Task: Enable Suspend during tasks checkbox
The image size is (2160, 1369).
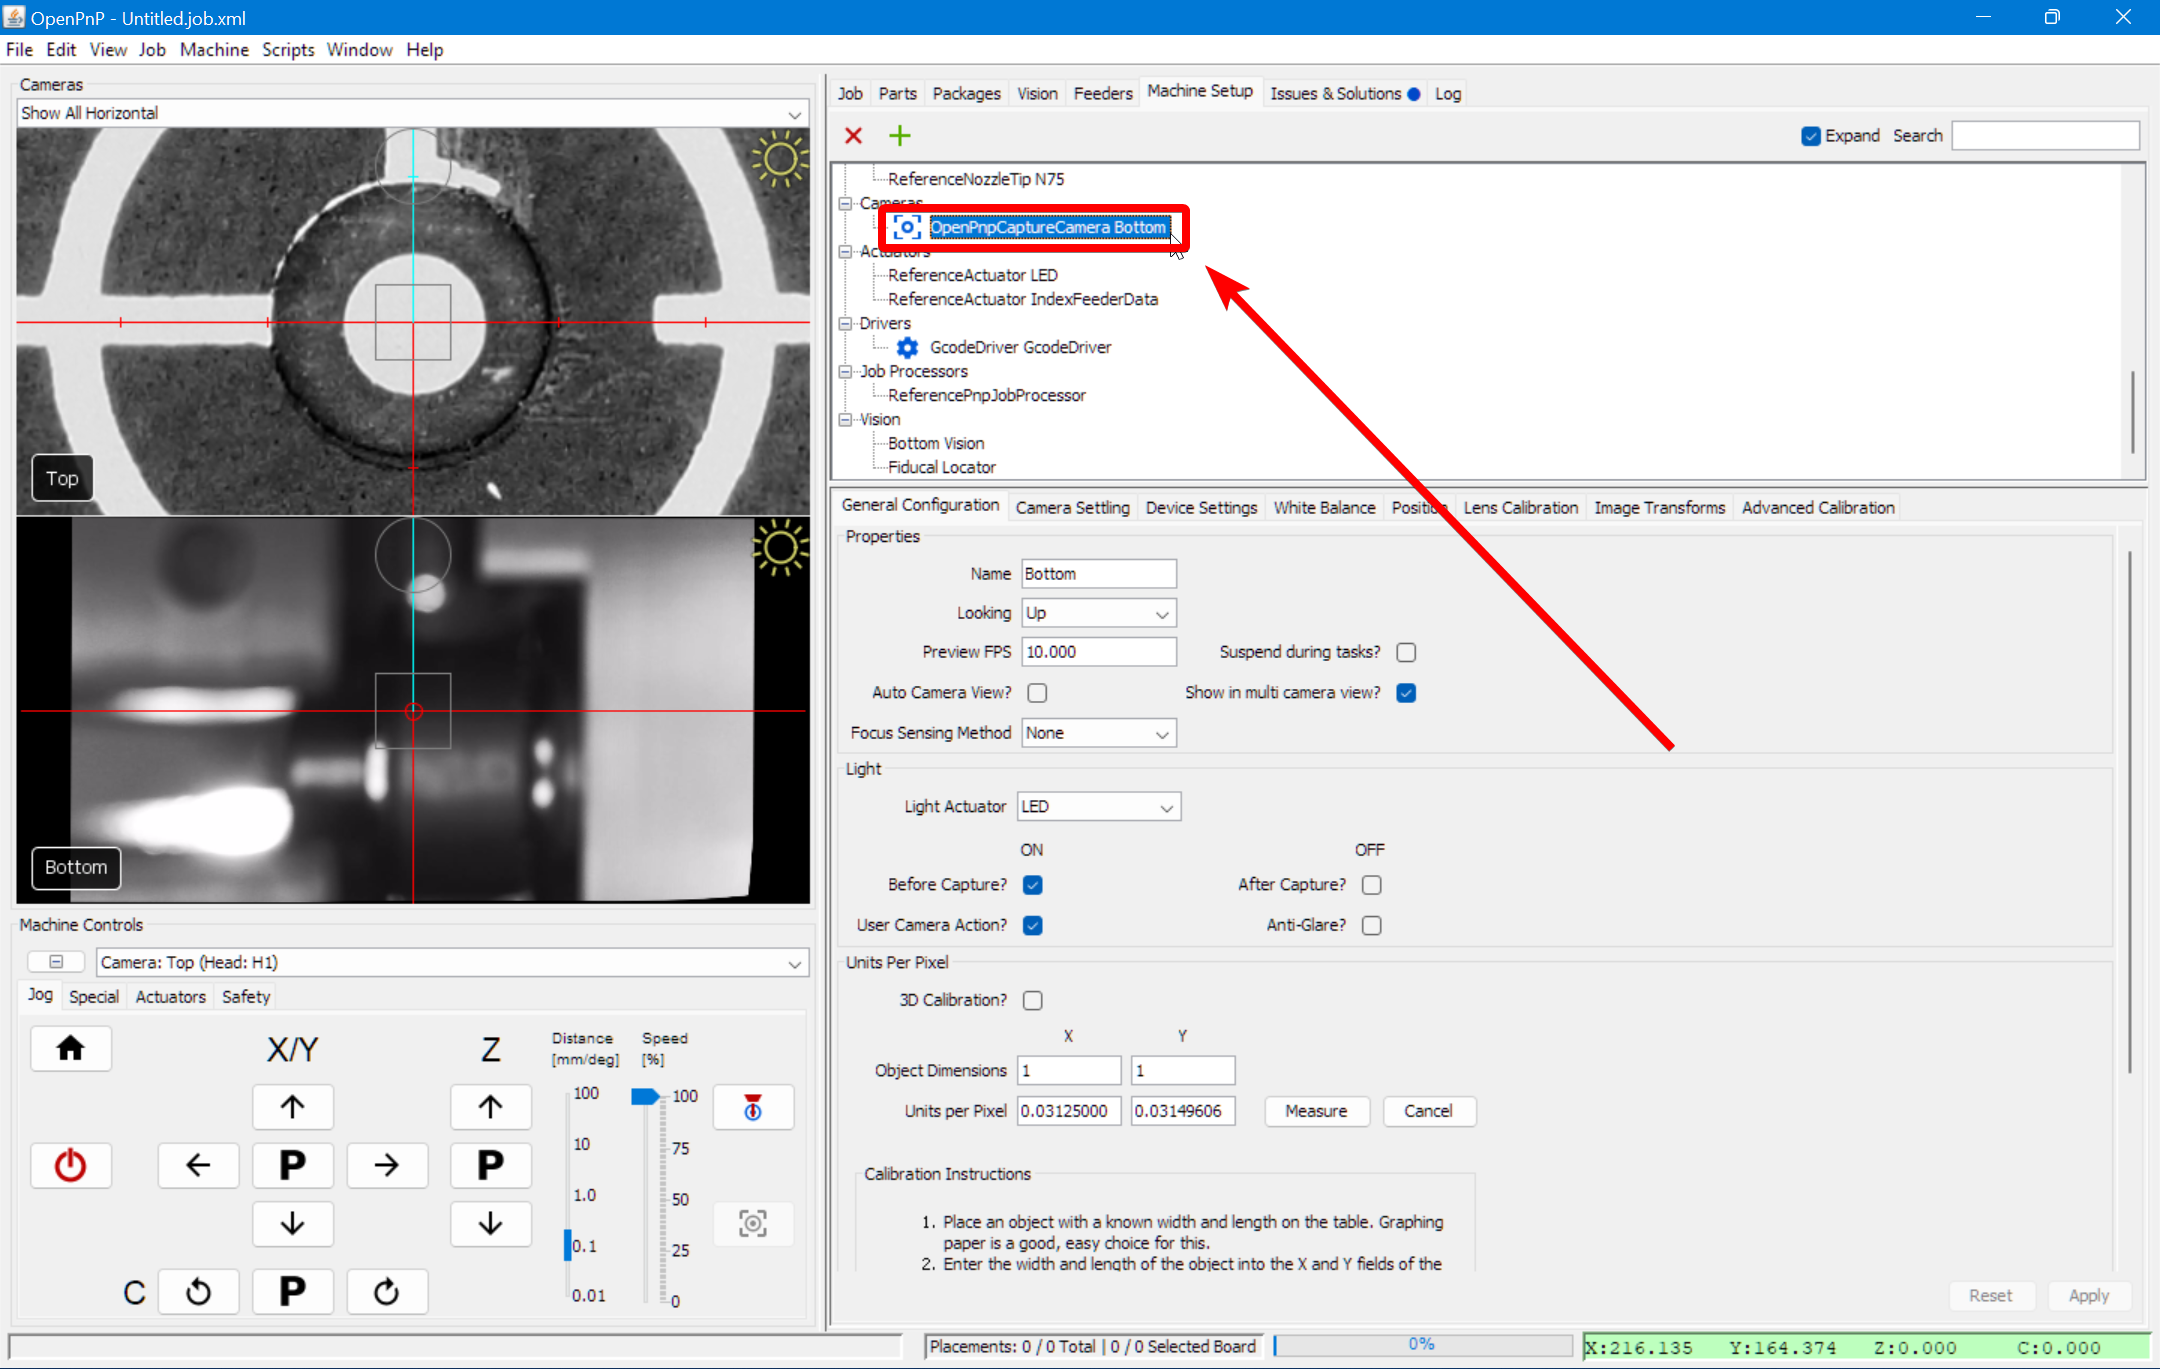Action: pos(1406,652)
